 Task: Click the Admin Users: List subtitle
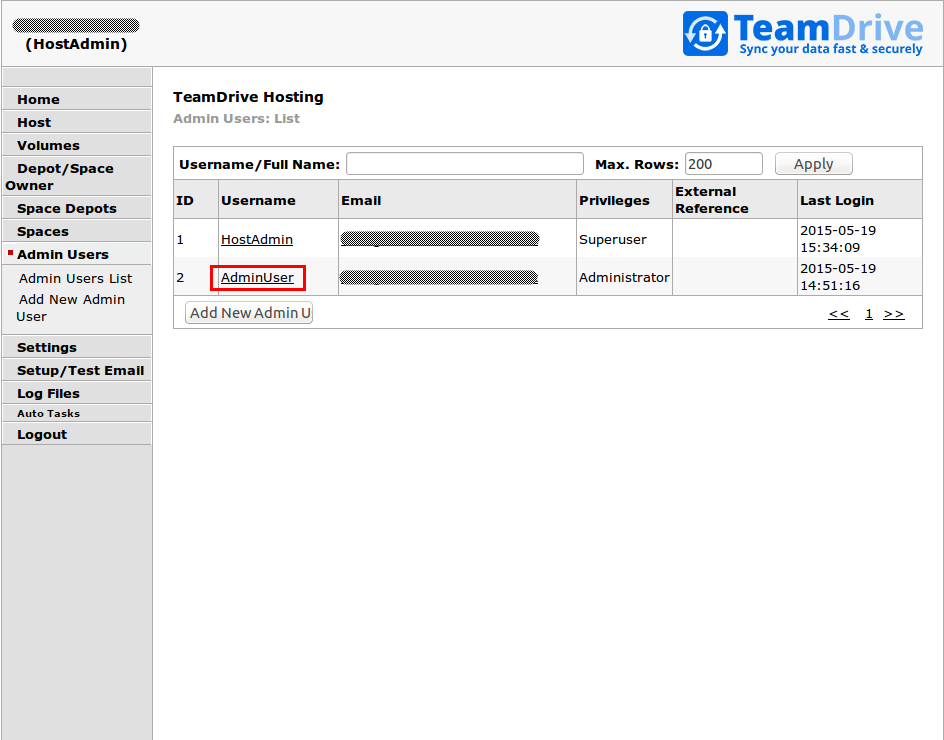pos(236,119)
